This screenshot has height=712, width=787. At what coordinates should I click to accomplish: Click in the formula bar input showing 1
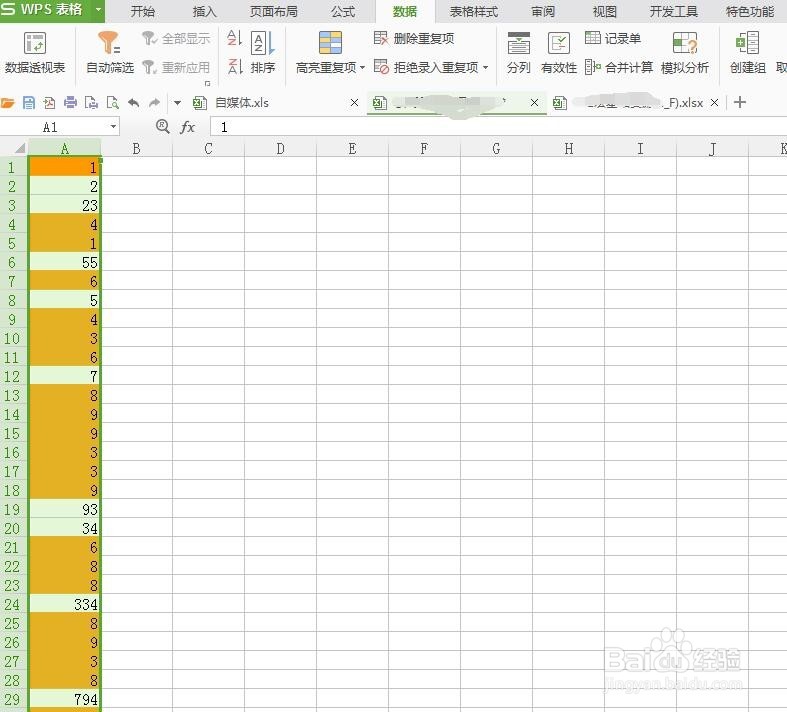point(498,127)
